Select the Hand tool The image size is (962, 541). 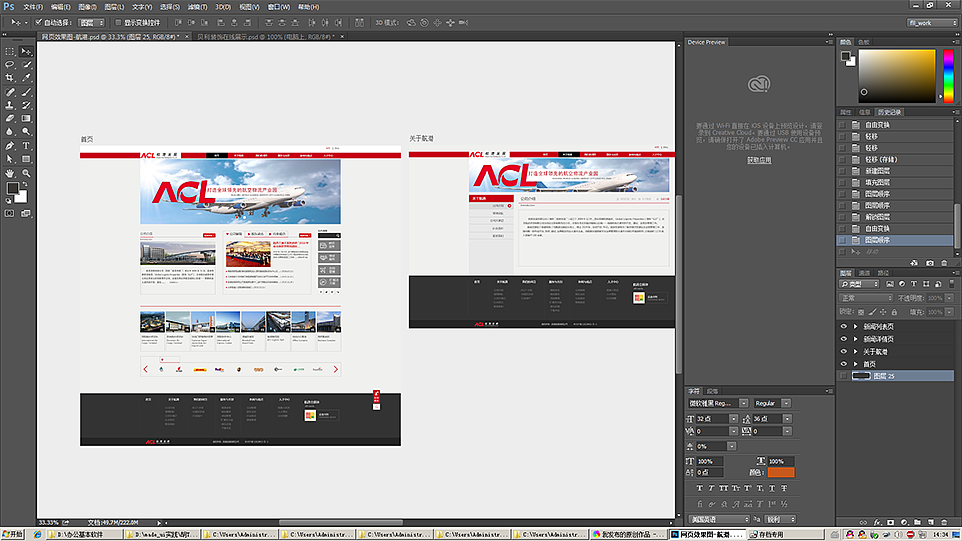click(x=10, y=174)
